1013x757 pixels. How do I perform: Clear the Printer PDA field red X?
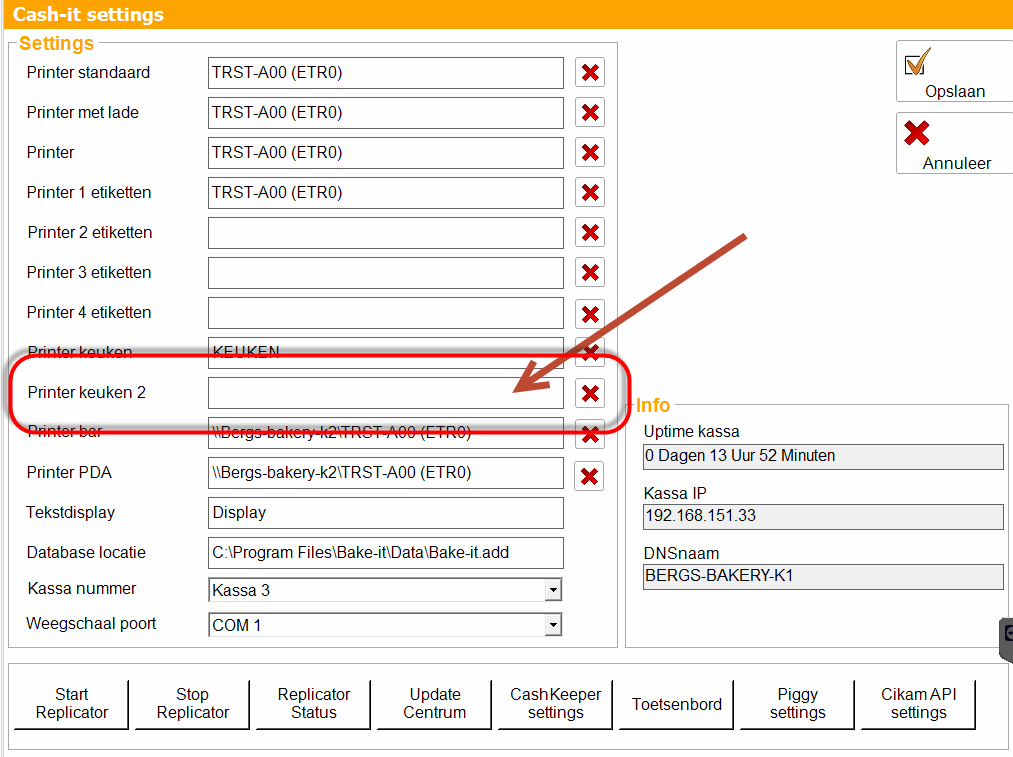tap(589, 476)
